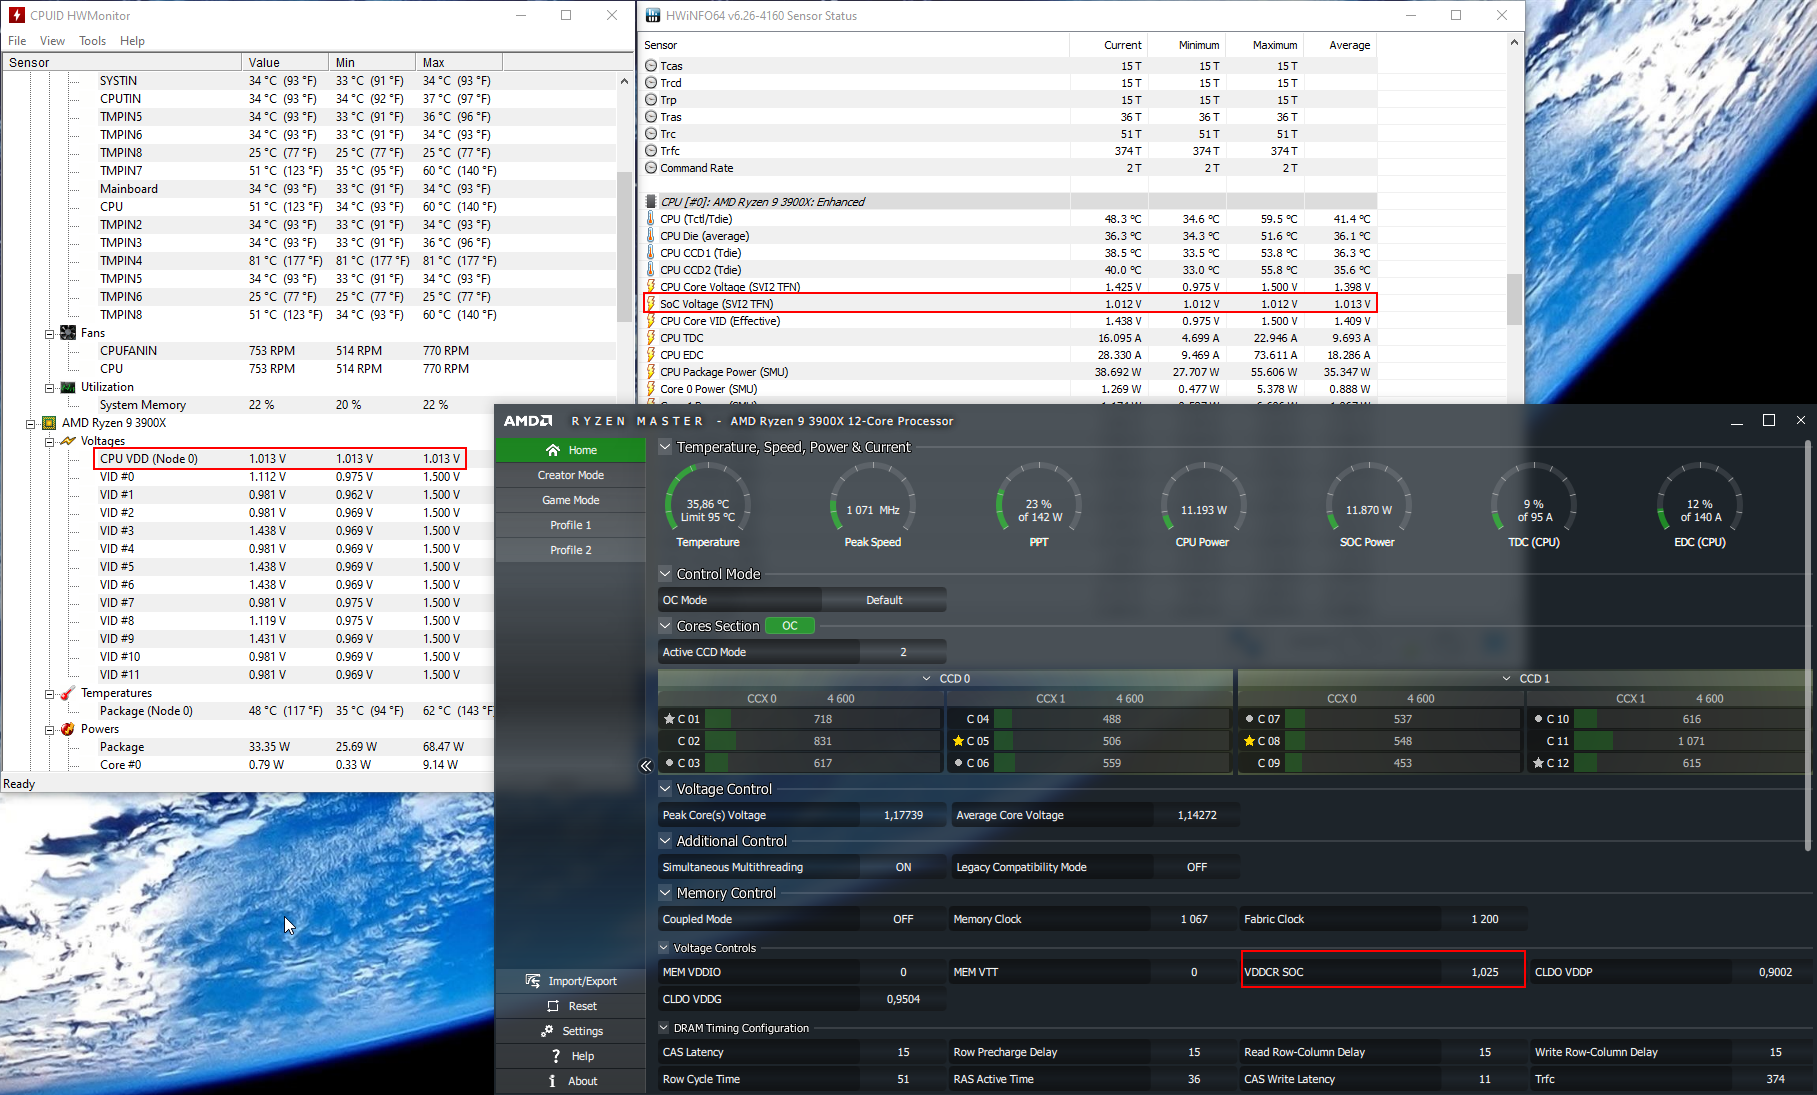Click the OC Mode Default value
This screenshot has width=1817, height=1095.
point(884,600)
